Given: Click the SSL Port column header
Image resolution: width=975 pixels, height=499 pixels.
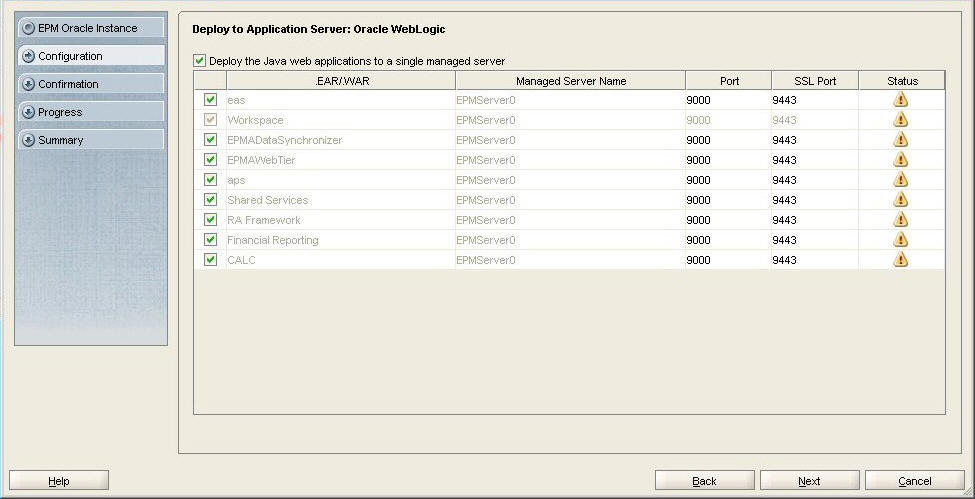Looking at the screenshot, I should [815, 81].
